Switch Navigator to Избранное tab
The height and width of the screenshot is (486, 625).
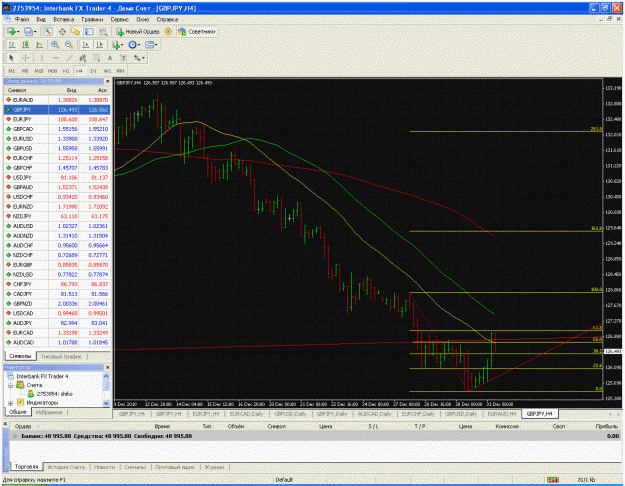[49, 412]
